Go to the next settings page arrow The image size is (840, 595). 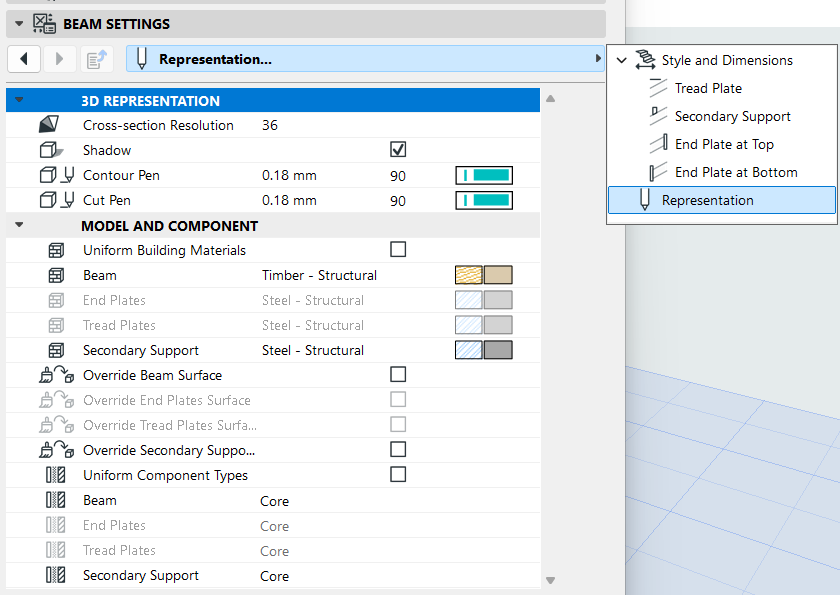point(59,59)
